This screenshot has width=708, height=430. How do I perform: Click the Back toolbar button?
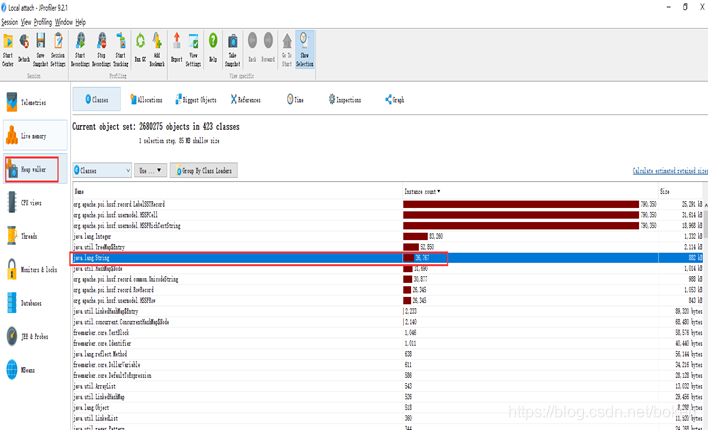252,47
